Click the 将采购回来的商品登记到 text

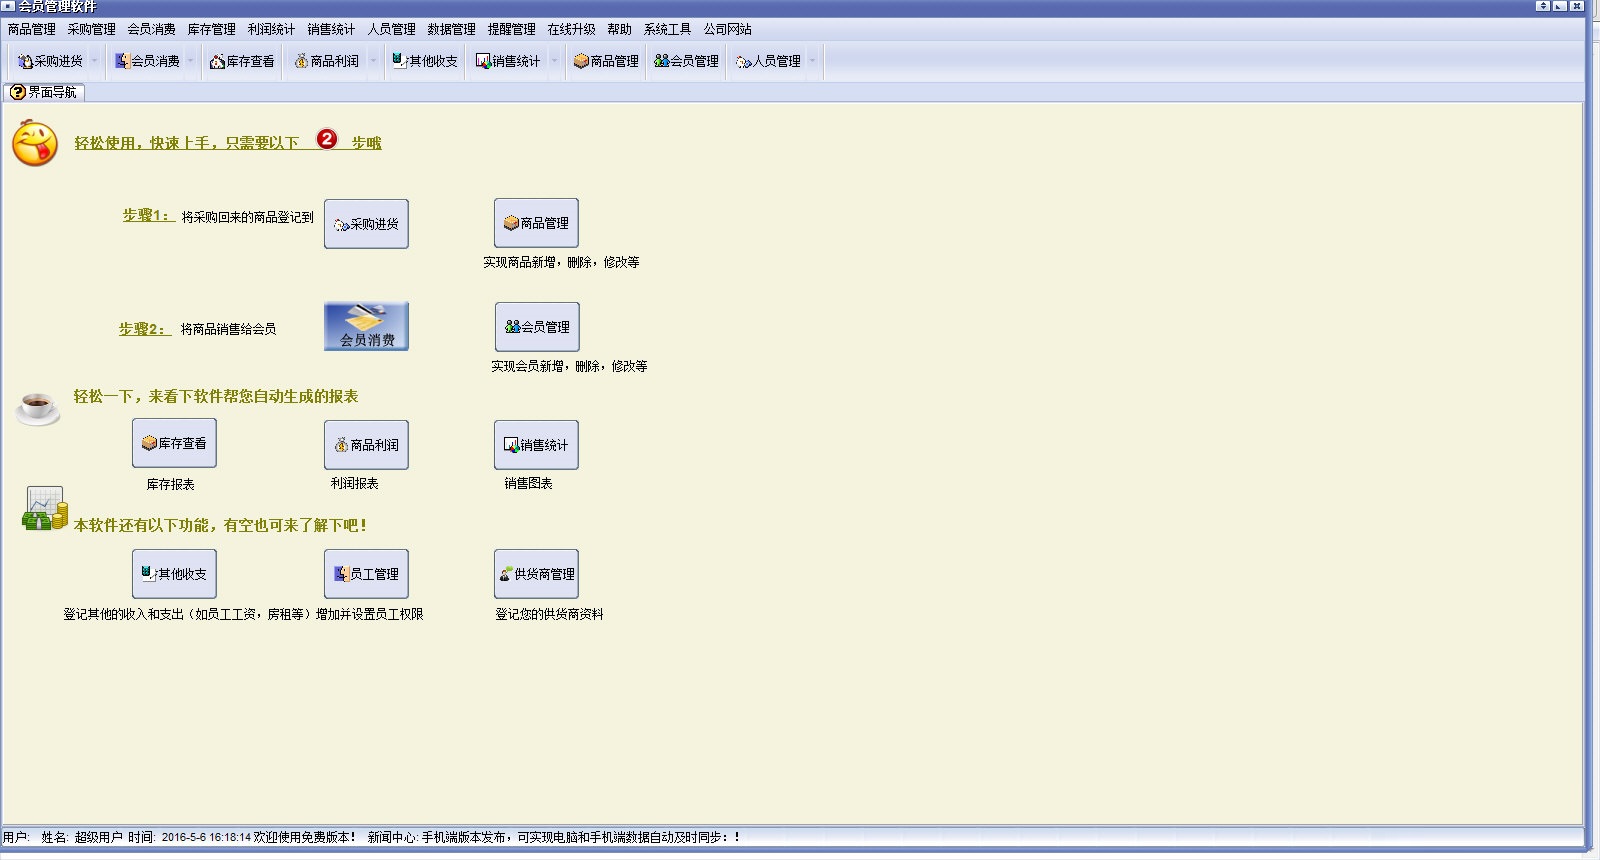[247, 217]
